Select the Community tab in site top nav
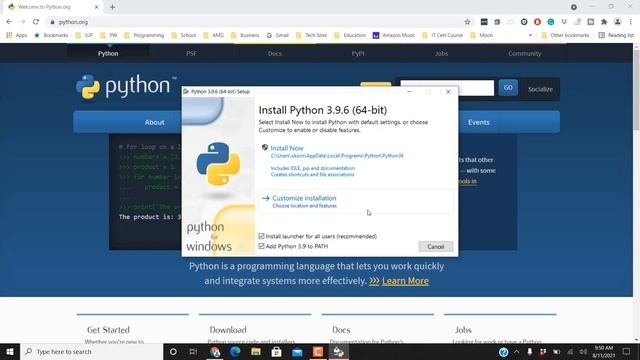This screenshot has width=640, height=360. coord(524,53)
